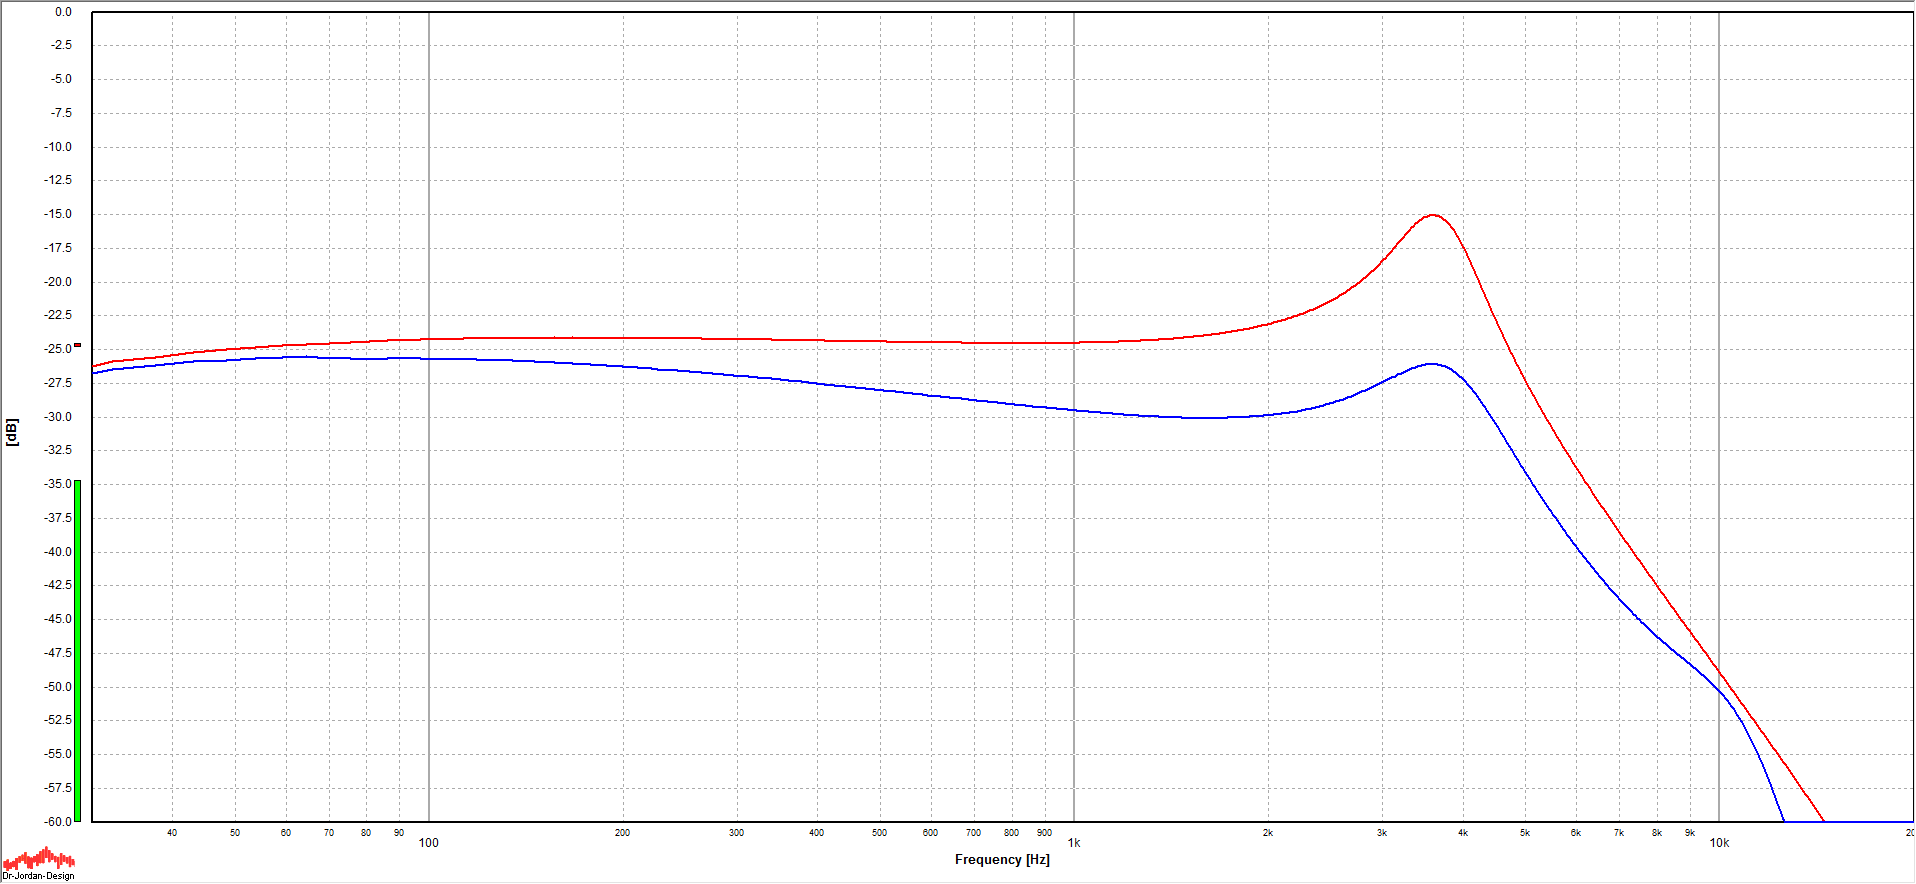Screen dimensions: 1916x884
Task: Select the 1k frequency axis label
Action: [1074, 843]
